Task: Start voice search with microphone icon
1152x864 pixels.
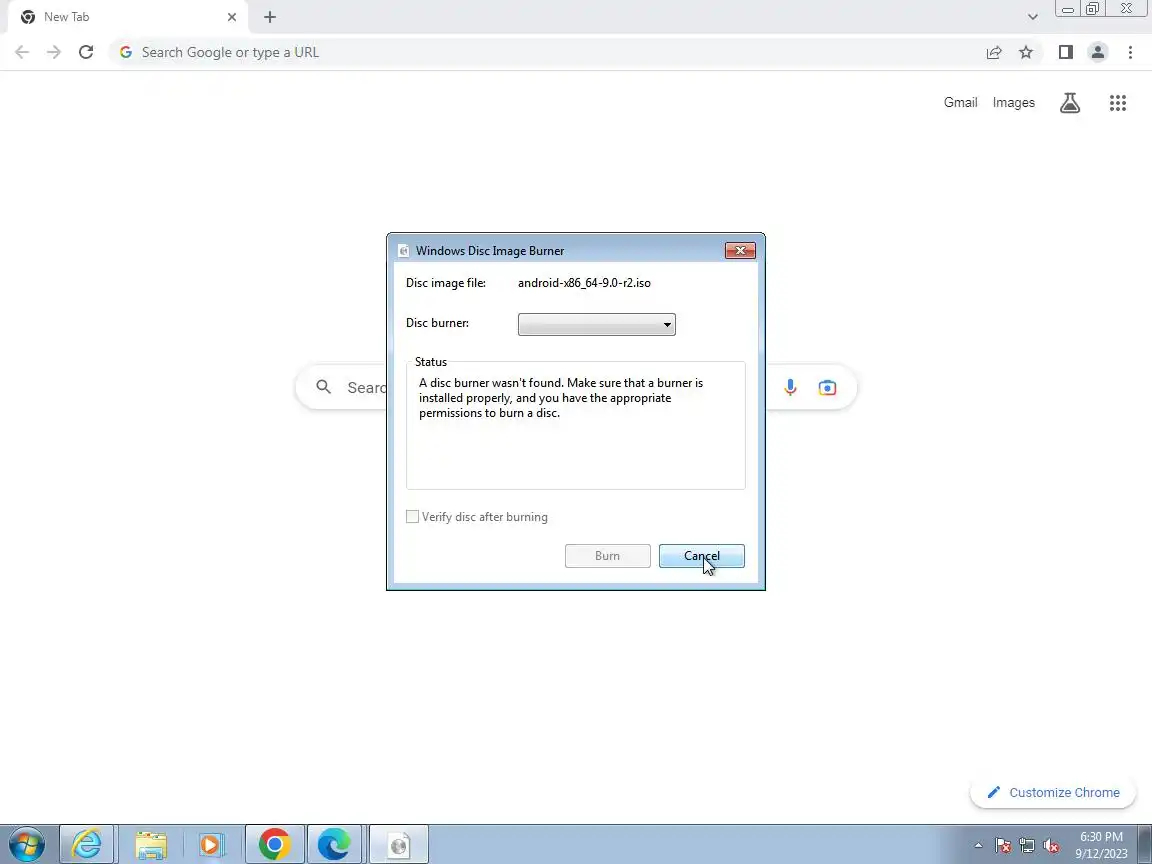Action: pos(790,387)
